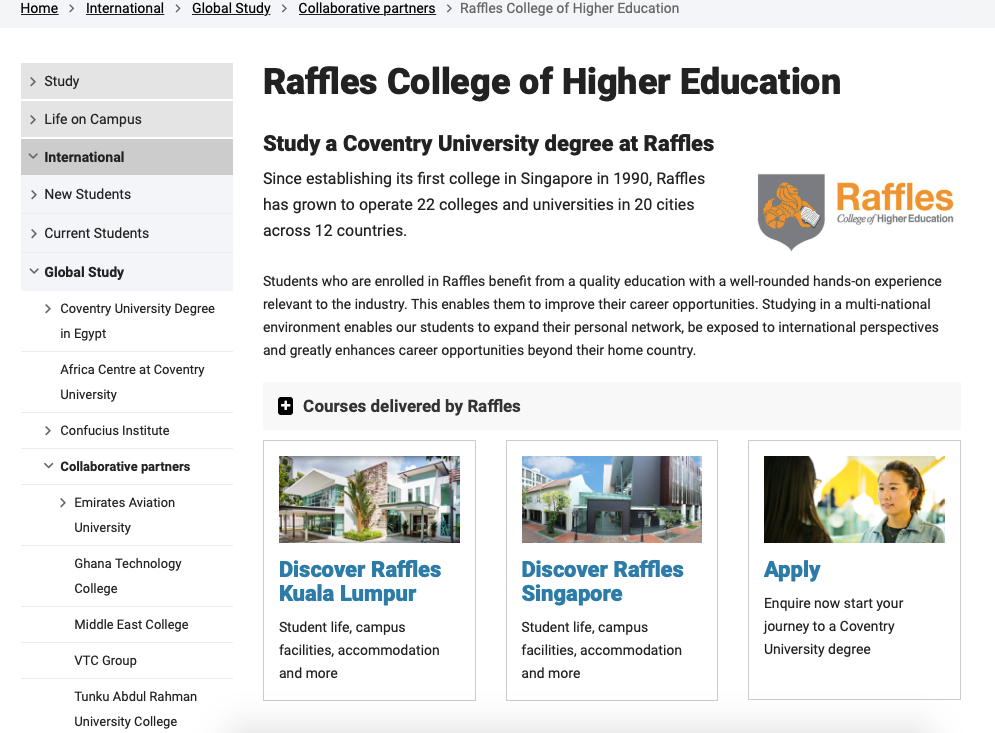This screenshot has height=733, width=995.
Task: Click the text 'Enquire now start your journey'
Action: pyautogui.click(x=833, y=626)
